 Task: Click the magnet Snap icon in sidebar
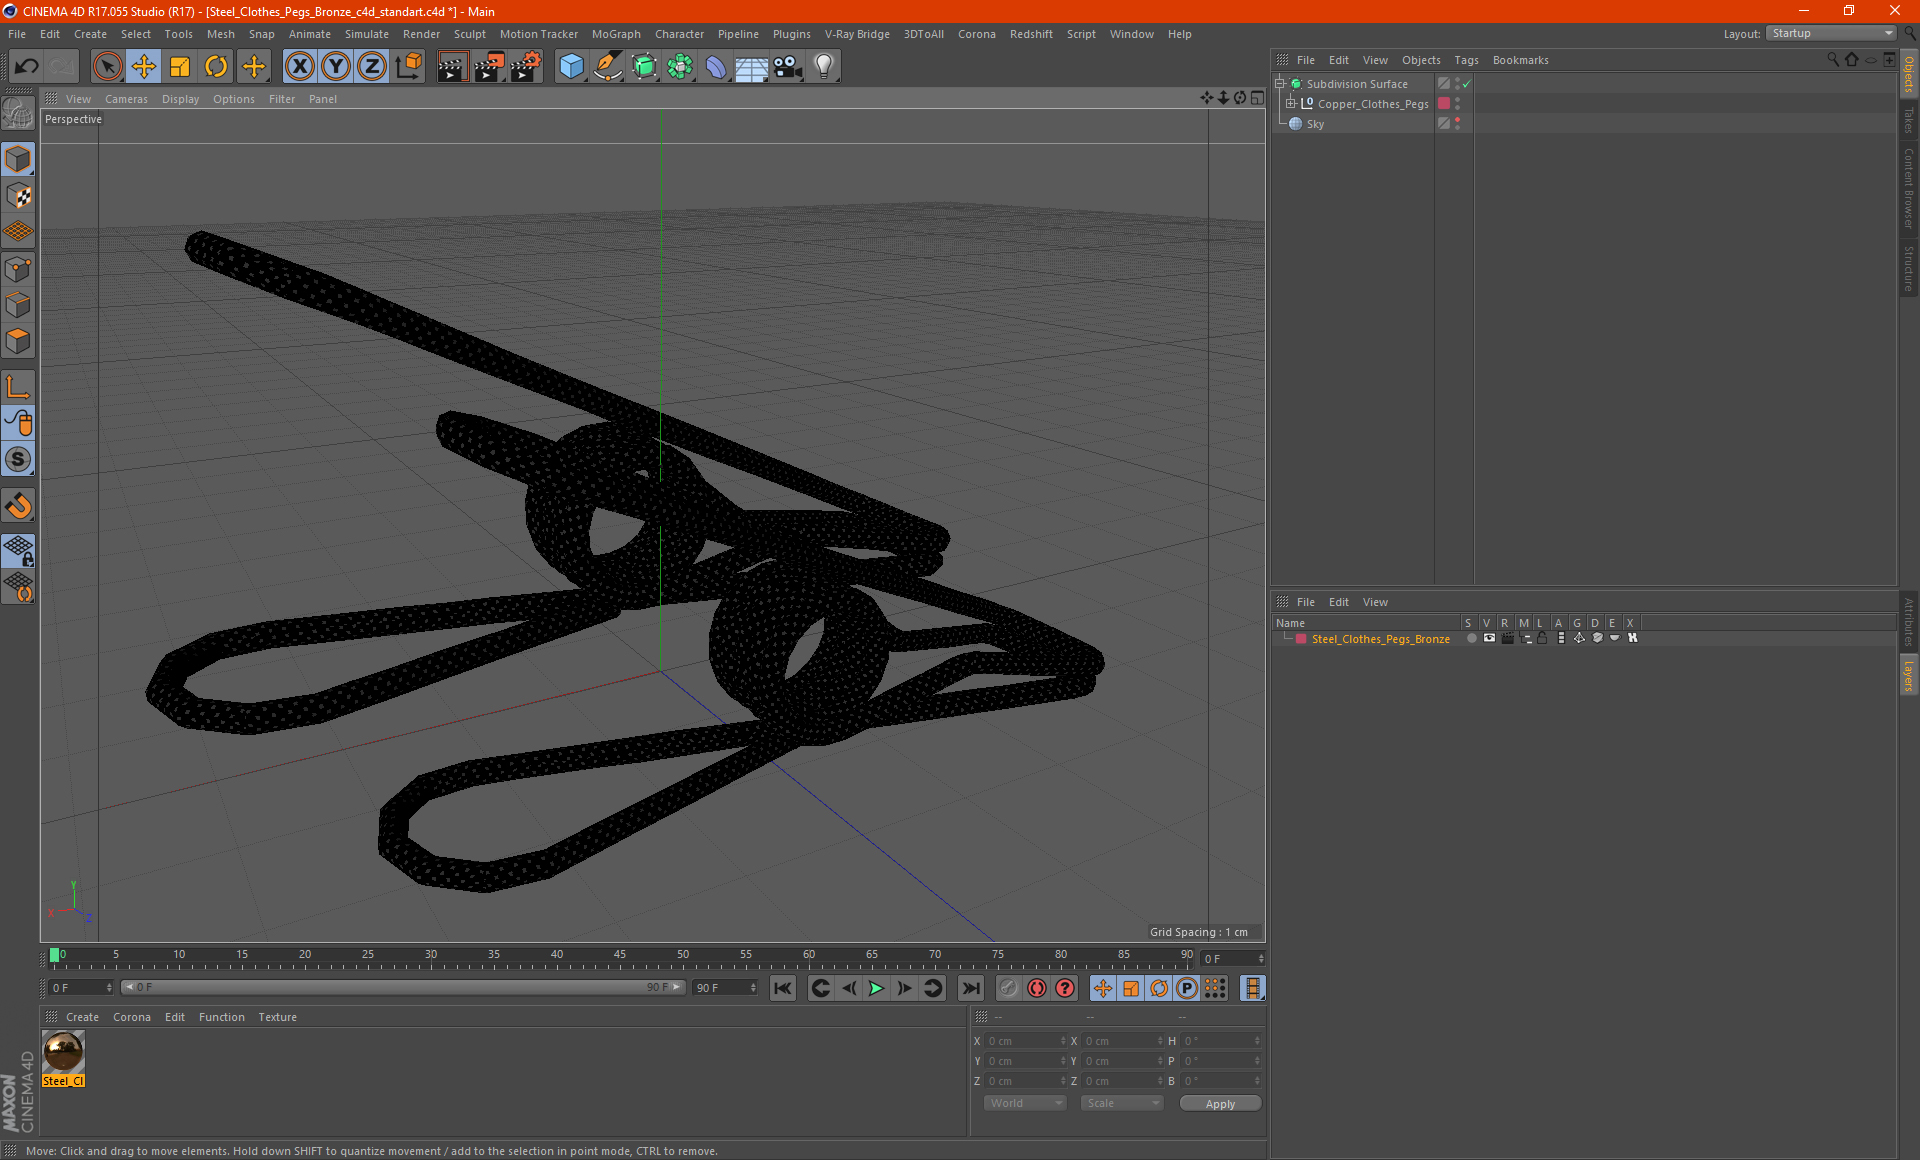pyautogui.click(x=18, y=506)
